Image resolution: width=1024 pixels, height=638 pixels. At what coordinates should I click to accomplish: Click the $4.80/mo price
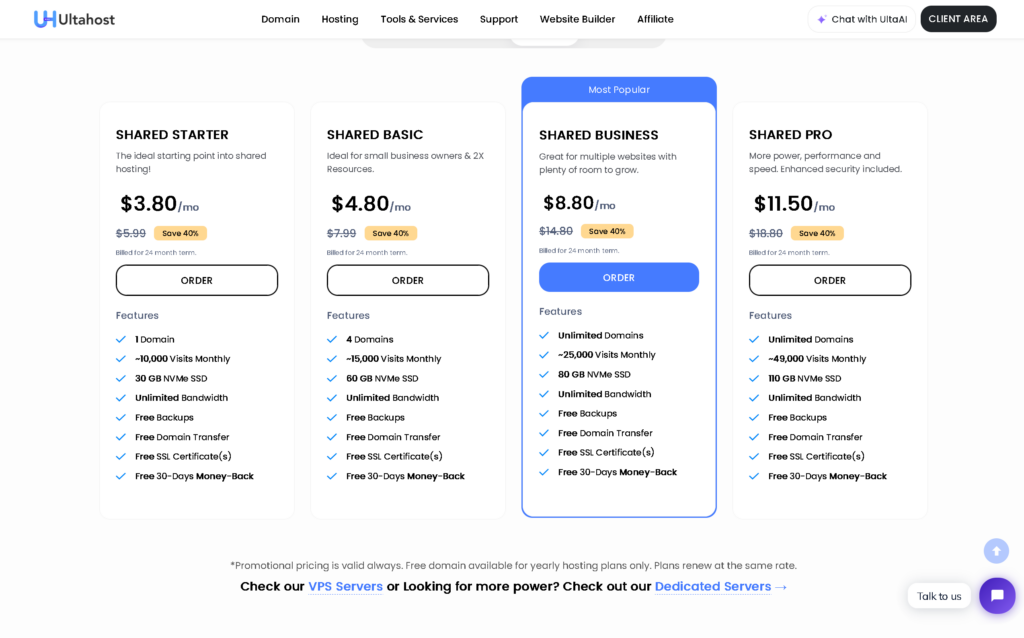371,204
